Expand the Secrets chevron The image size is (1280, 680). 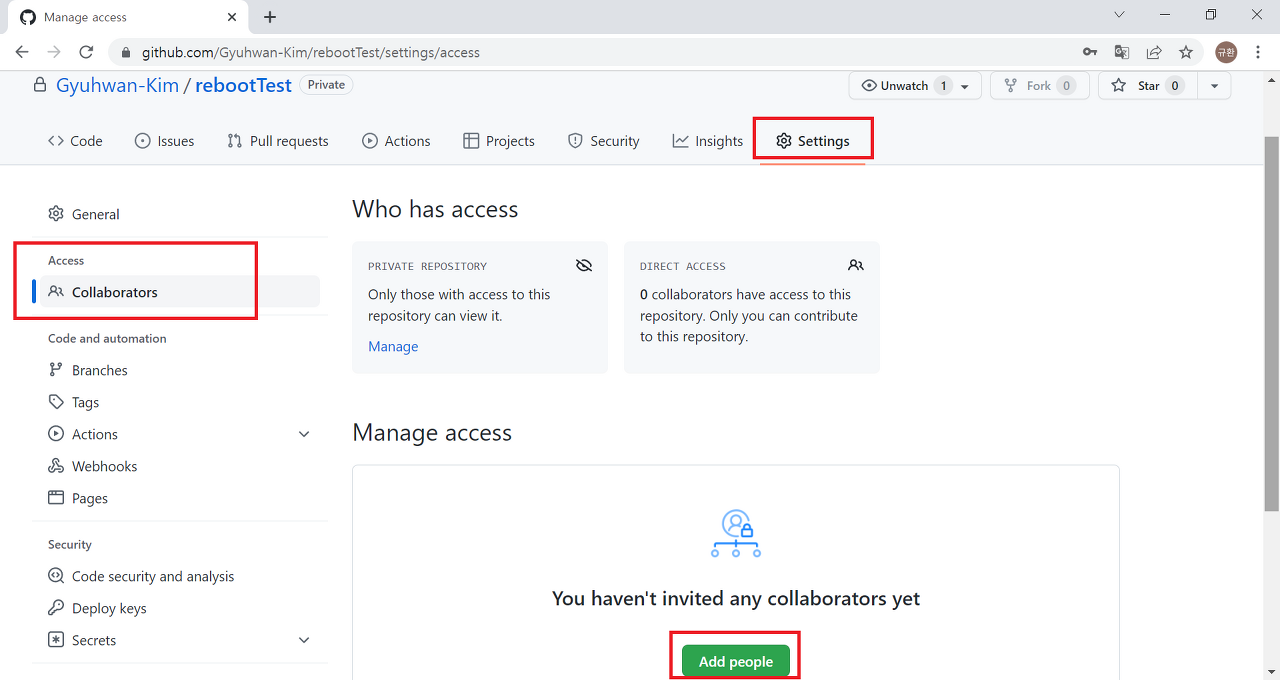[x=304, y=640]
